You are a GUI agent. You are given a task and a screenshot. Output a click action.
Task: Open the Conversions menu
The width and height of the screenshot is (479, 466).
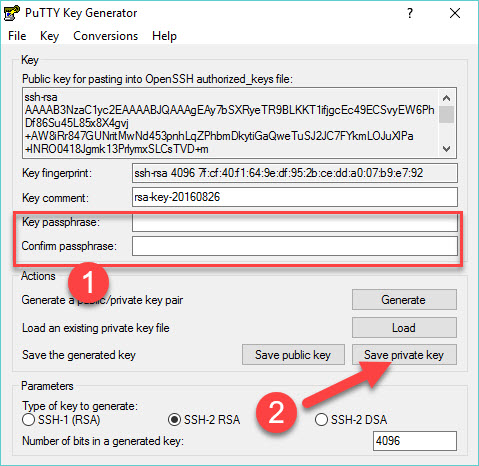click(105, 36)
